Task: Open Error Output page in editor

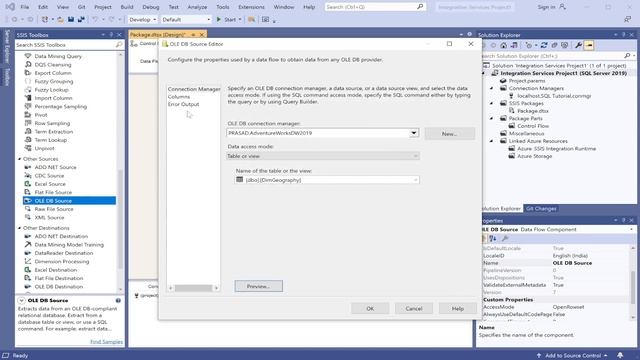Action: (183, 104)
